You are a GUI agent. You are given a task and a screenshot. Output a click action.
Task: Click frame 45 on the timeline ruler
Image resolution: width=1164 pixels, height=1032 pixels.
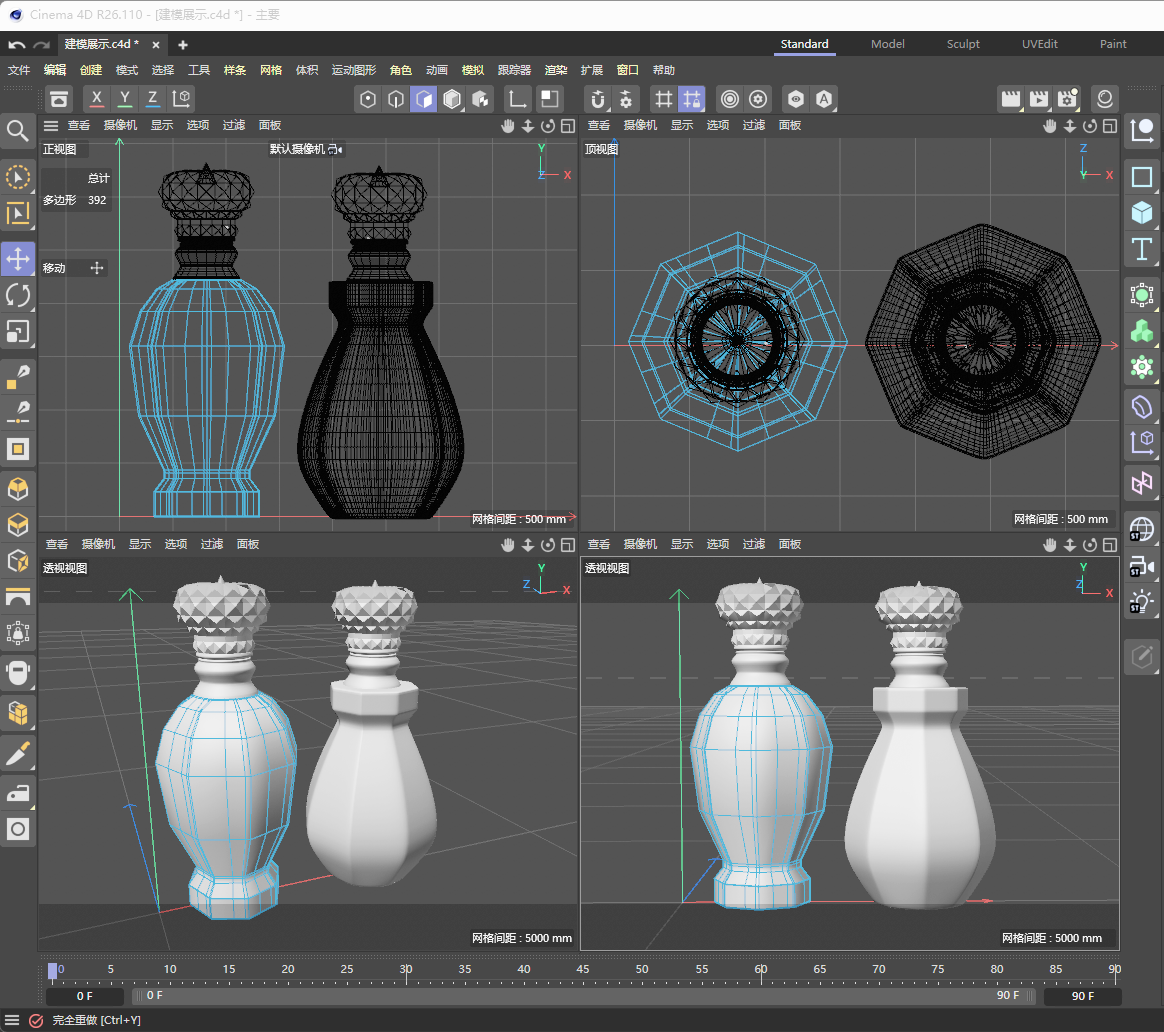click(583, 969)
